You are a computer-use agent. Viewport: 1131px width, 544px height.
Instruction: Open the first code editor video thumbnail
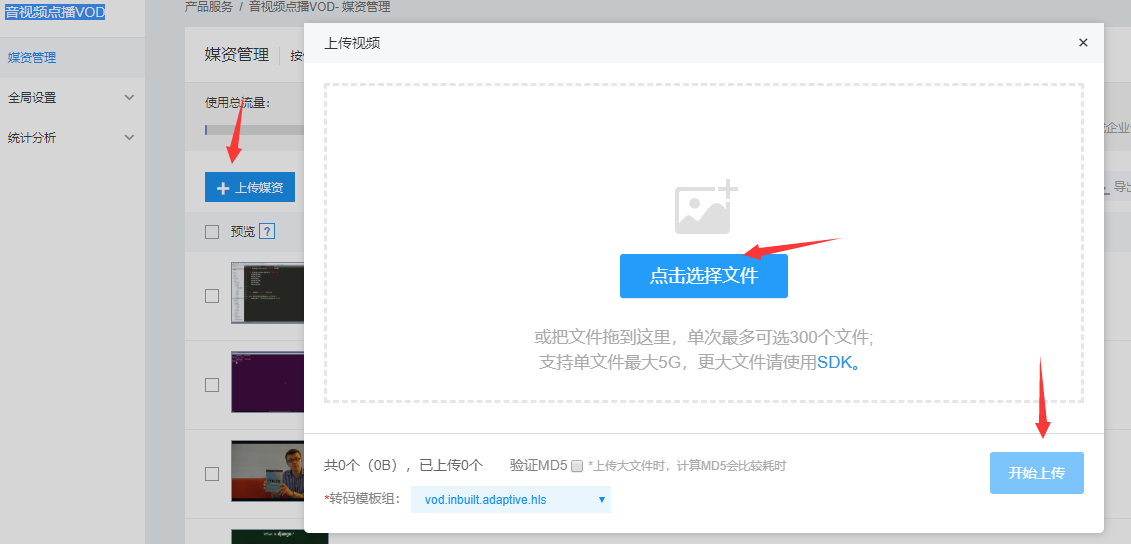click(268, 293)
